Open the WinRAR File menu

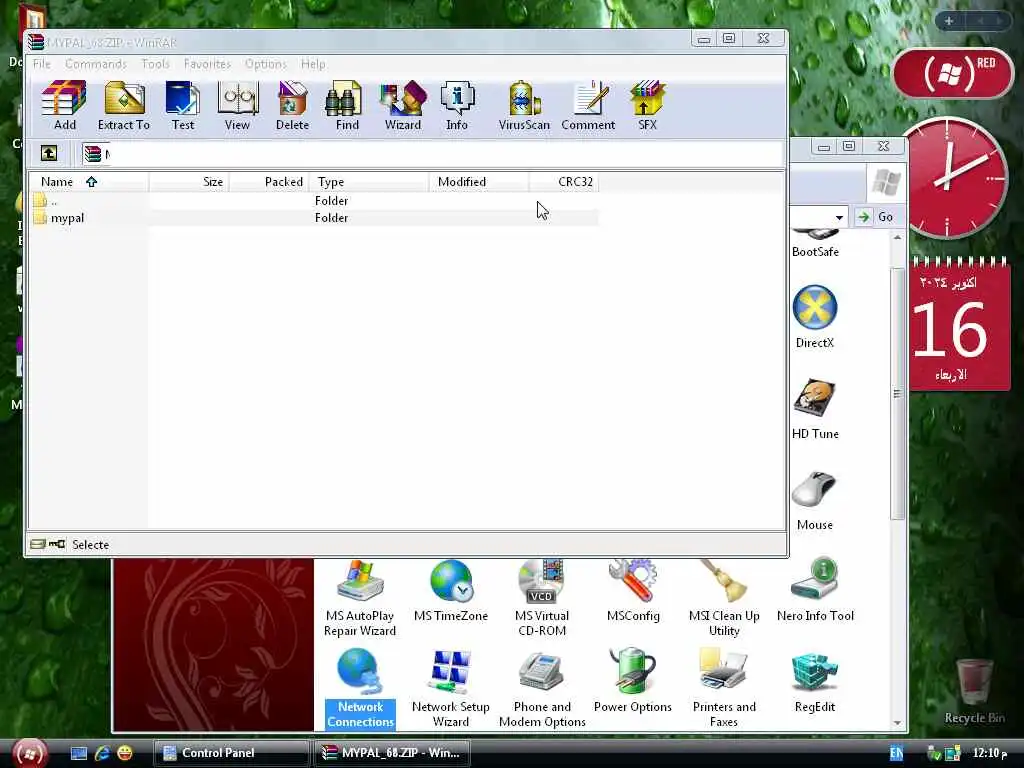(42, 64)
